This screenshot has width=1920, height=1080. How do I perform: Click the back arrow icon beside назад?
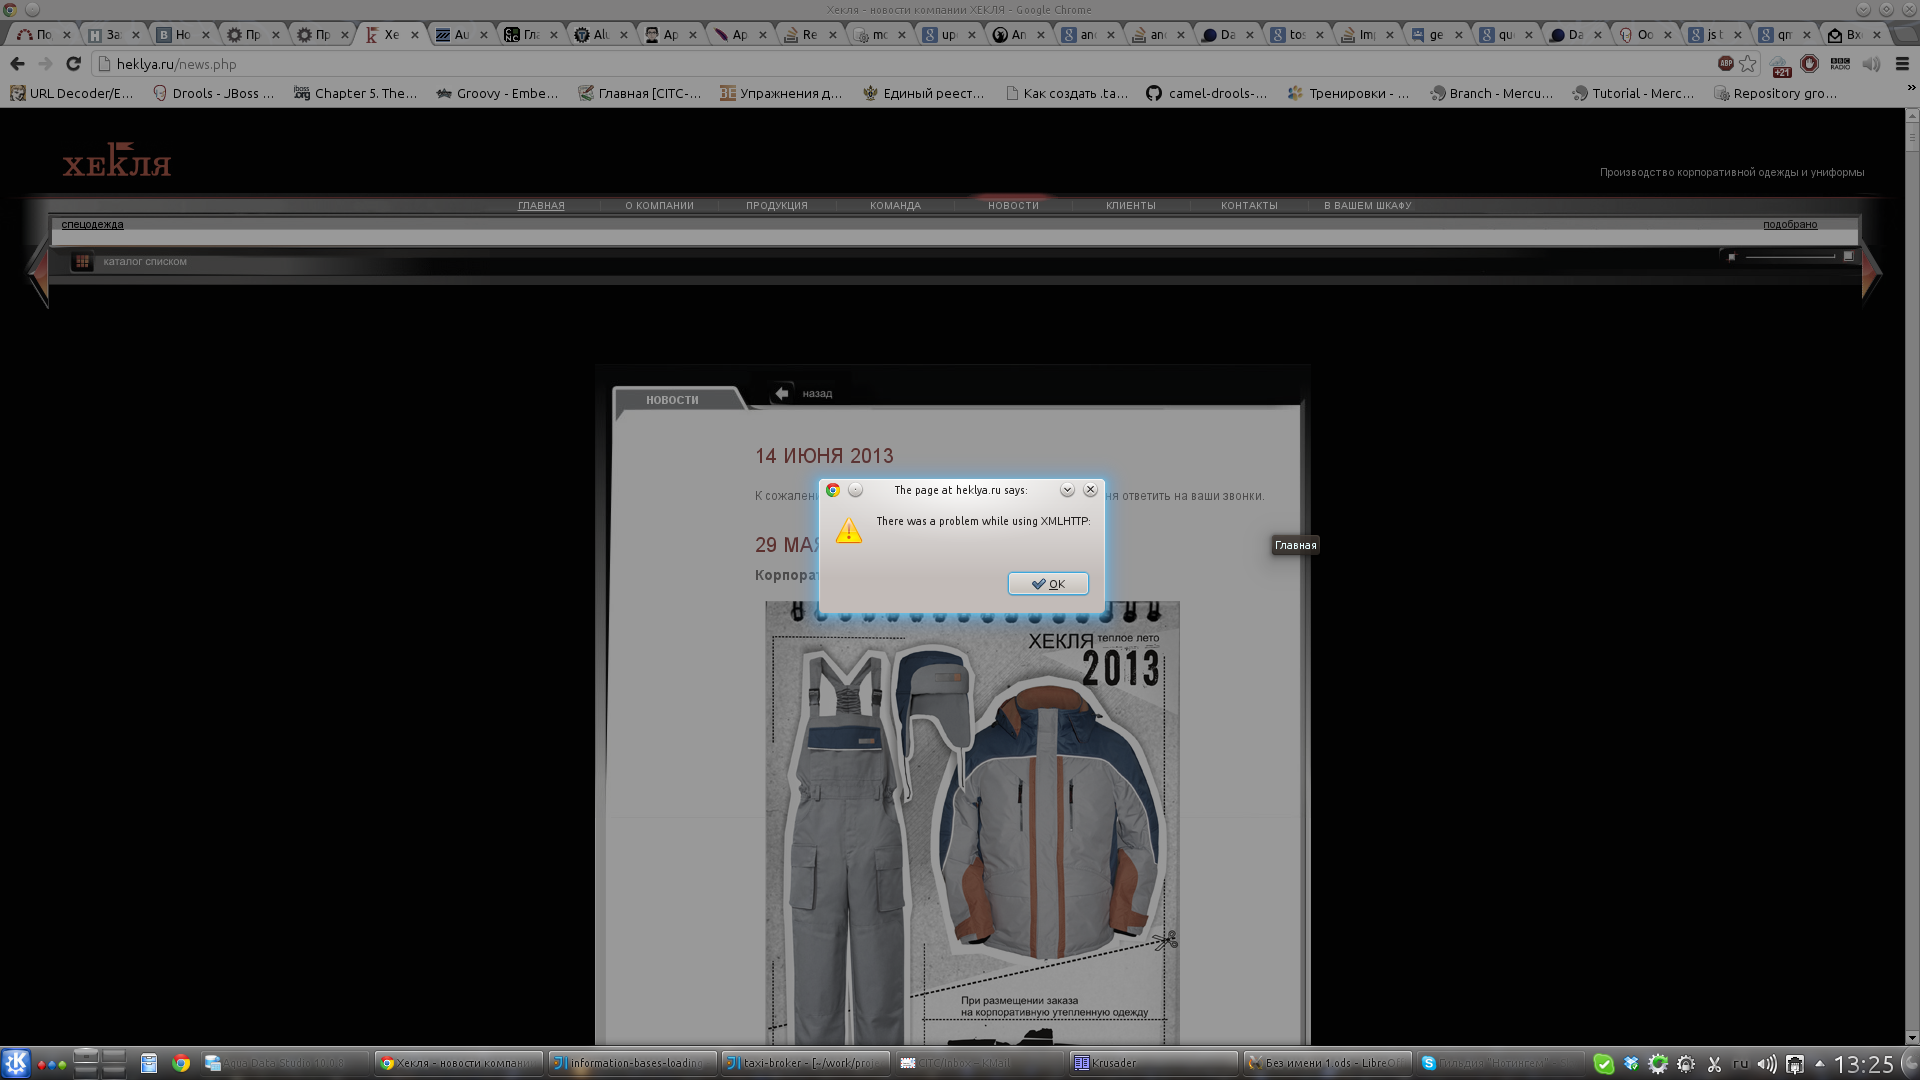click(782, 393)
